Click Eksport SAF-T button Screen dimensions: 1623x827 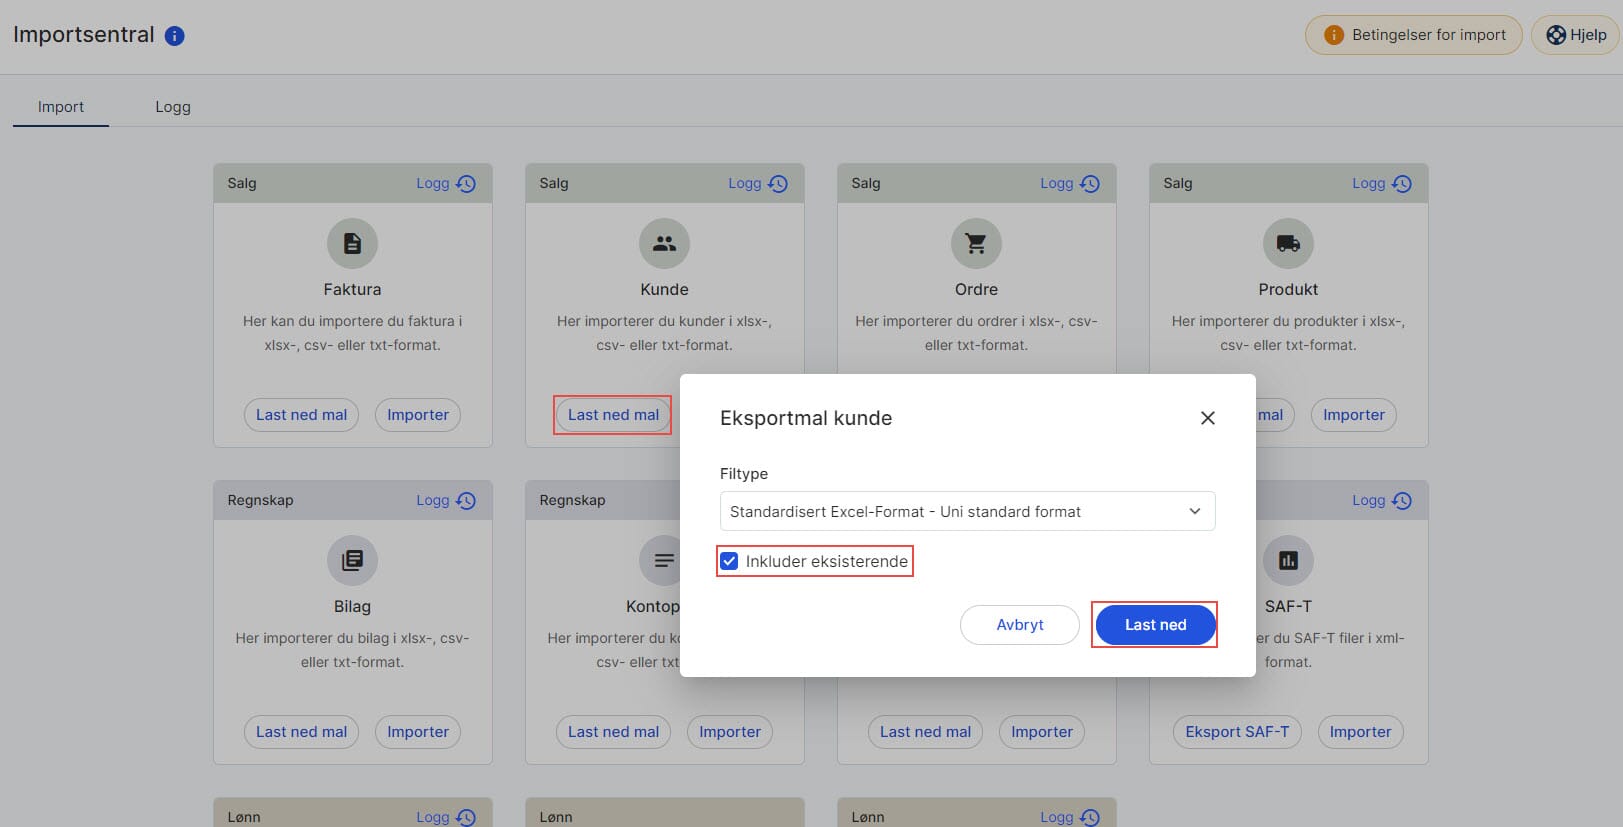pyautogui.click(x=1237, y=732)
